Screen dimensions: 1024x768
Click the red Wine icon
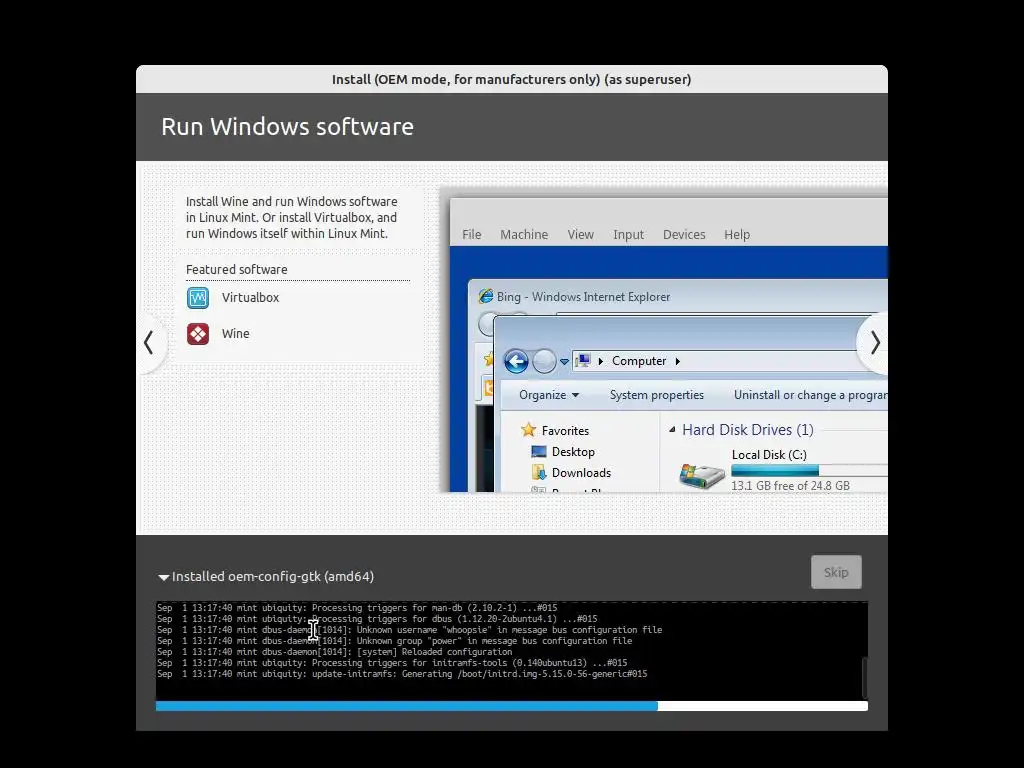[198, 334]
